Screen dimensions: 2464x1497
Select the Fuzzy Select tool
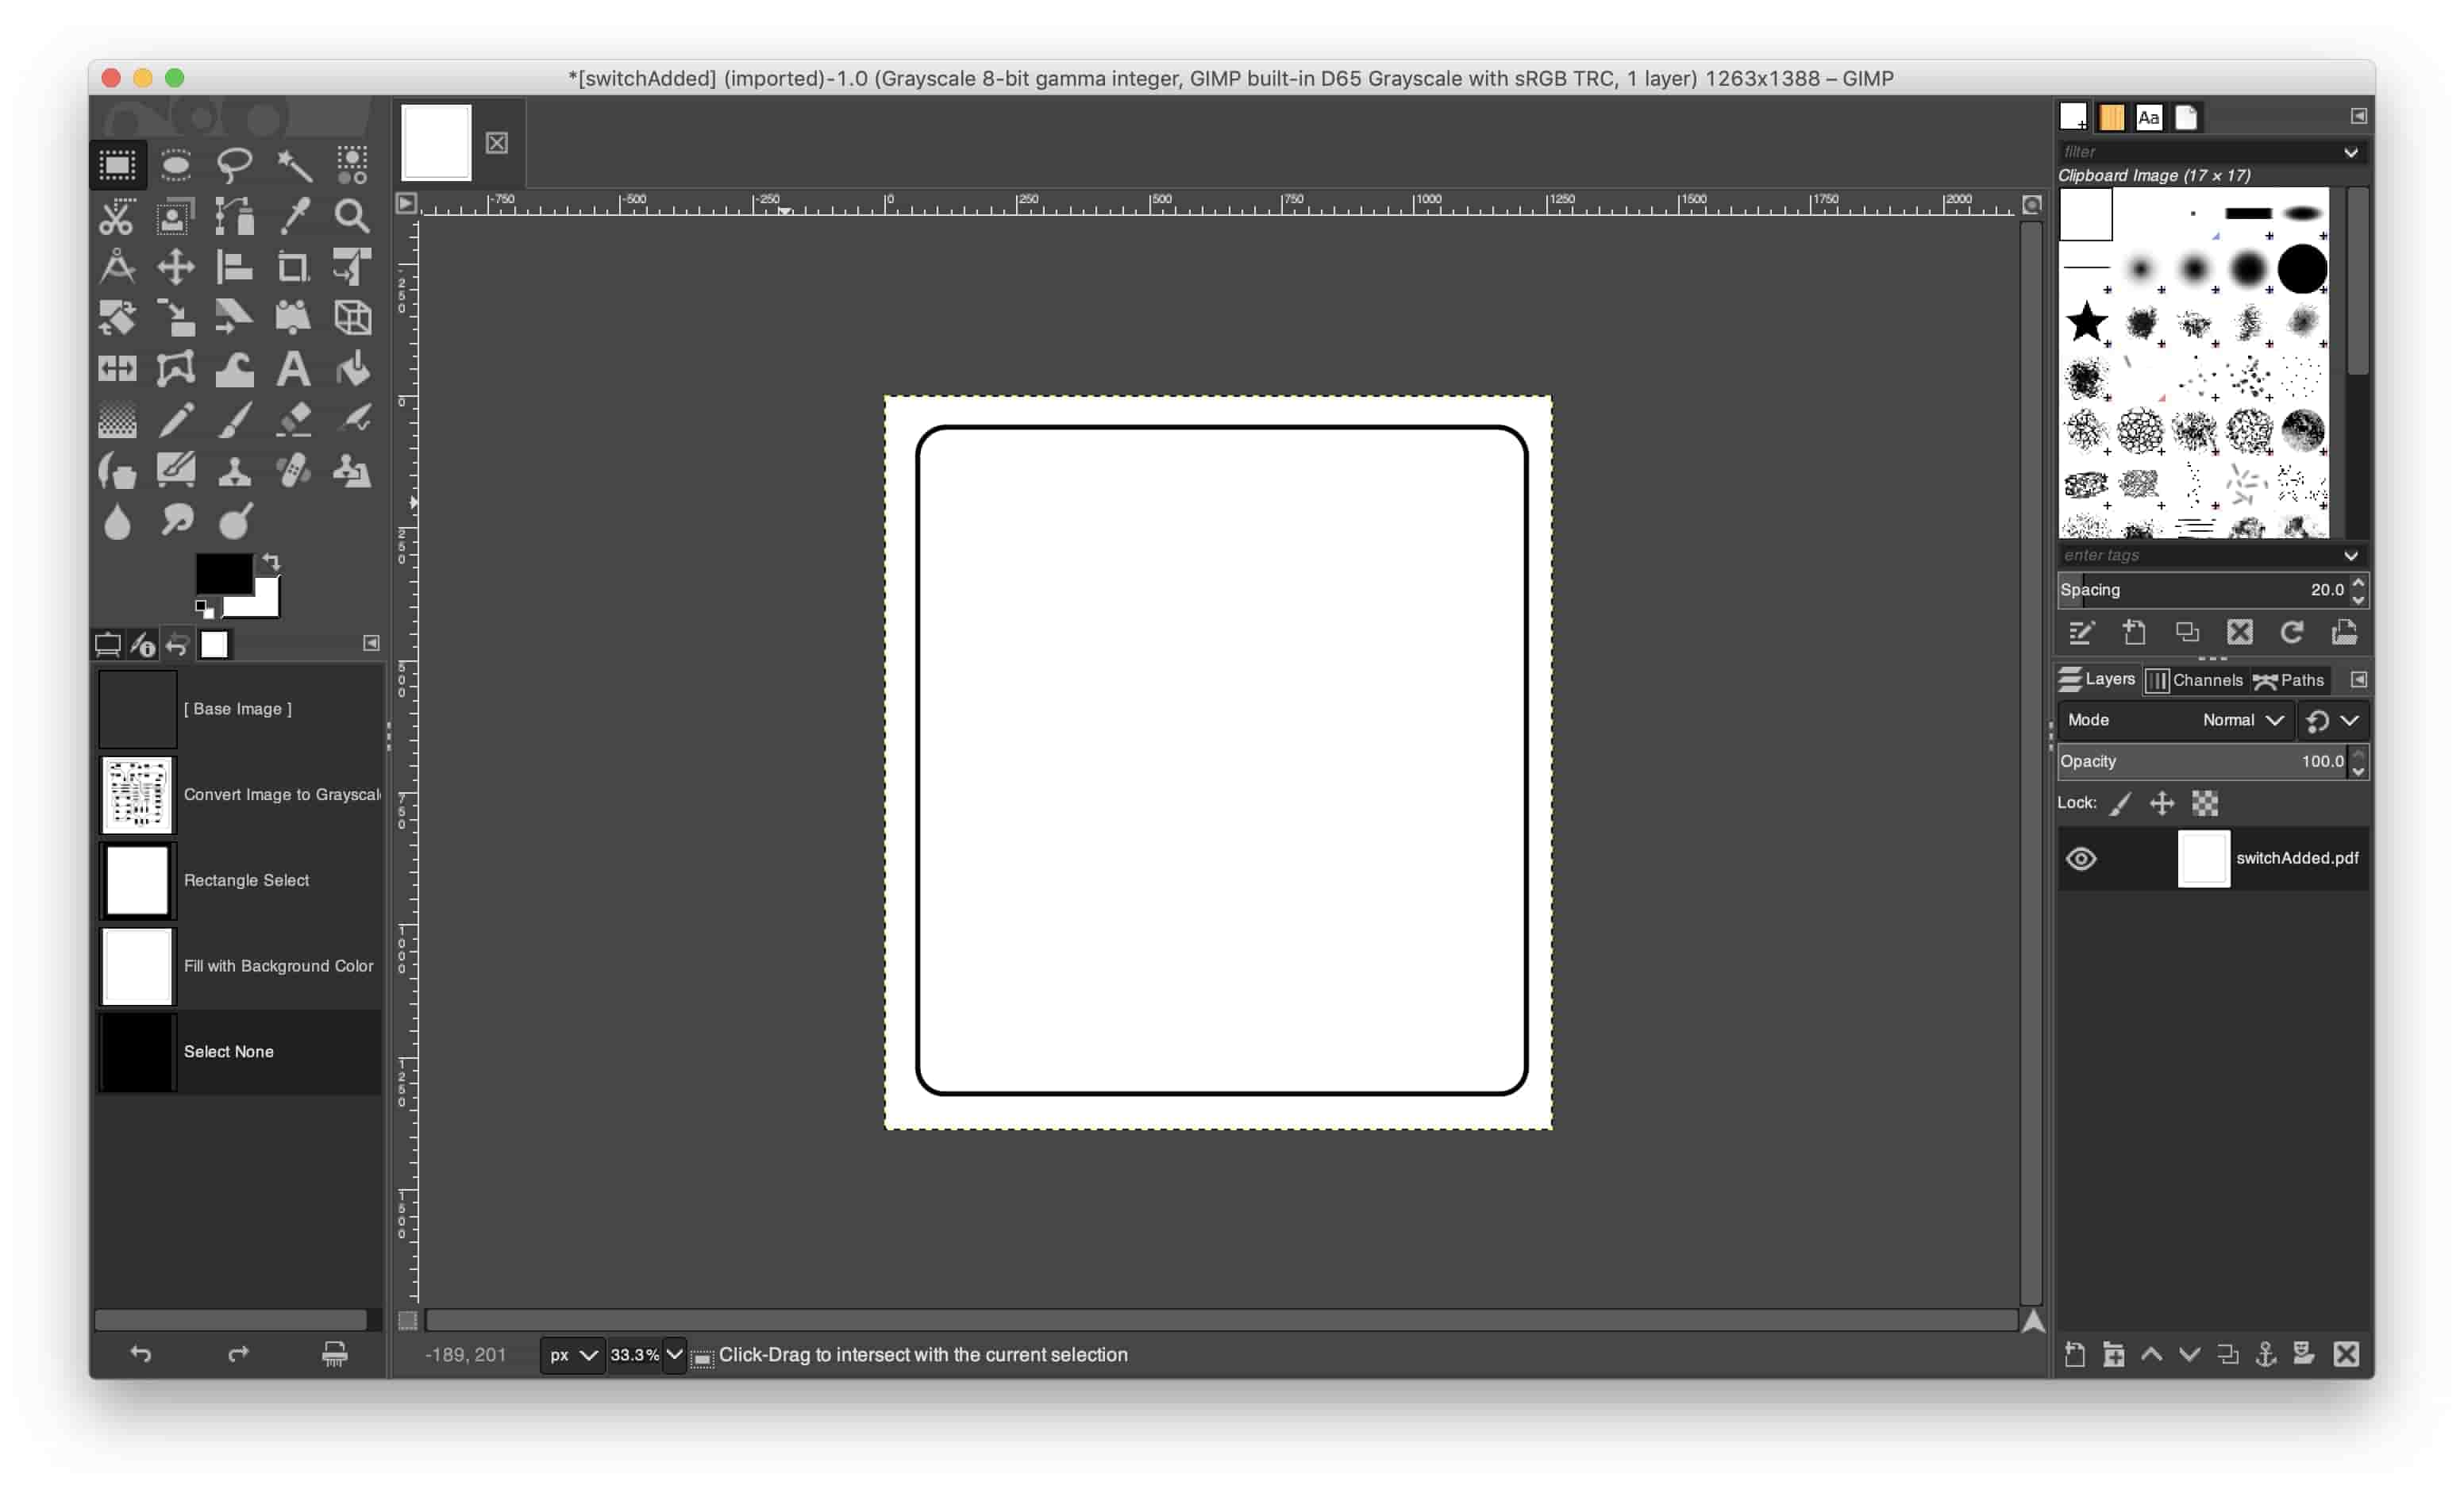[291, 164]
